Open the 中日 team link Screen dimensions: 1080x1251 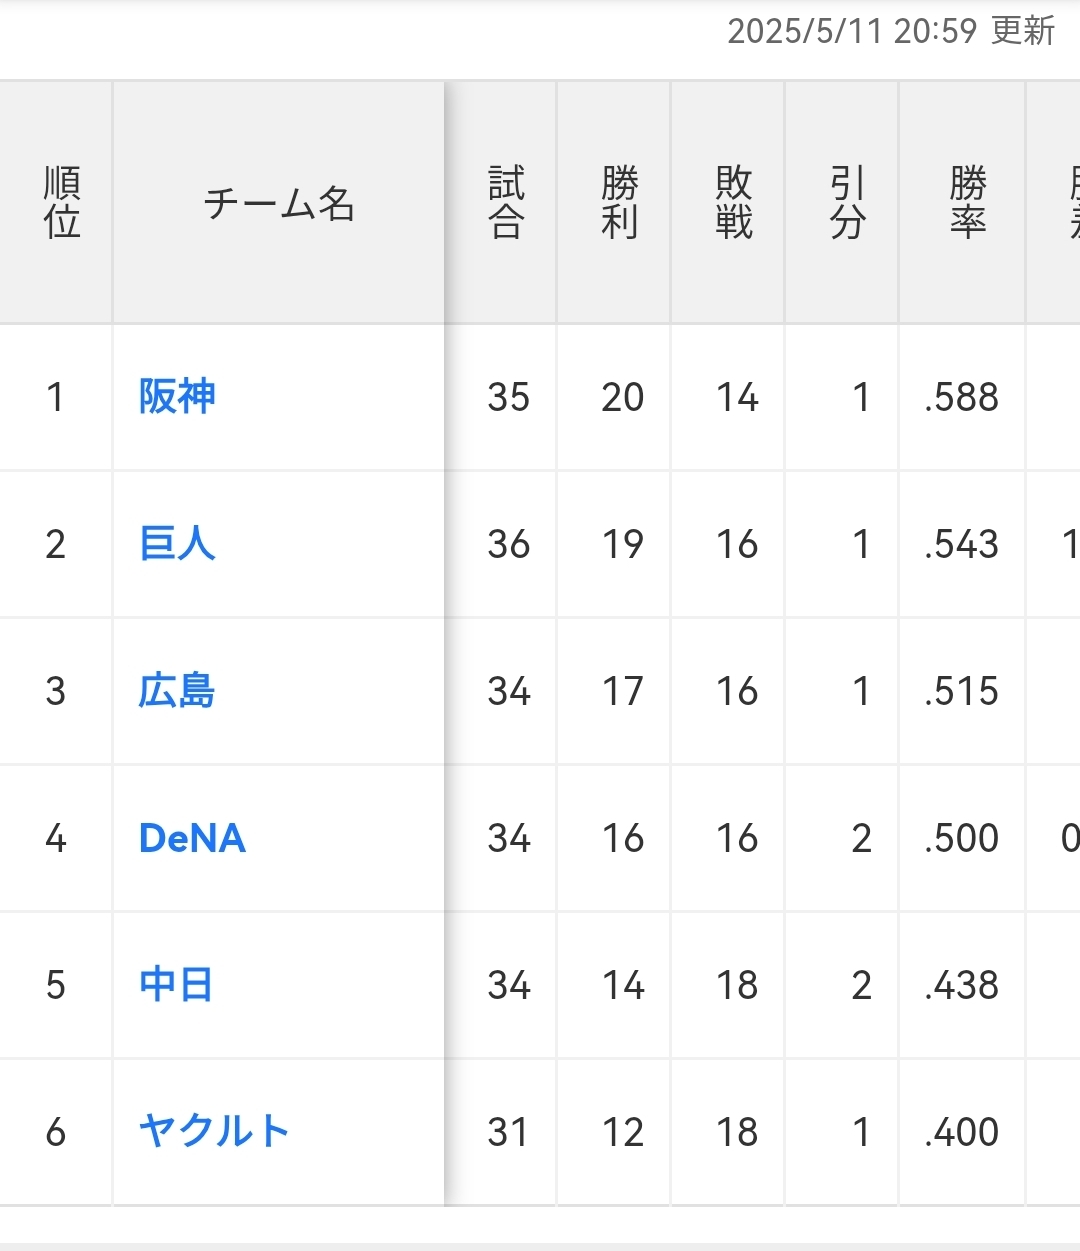pyautogui.click(x=176, y=985)
